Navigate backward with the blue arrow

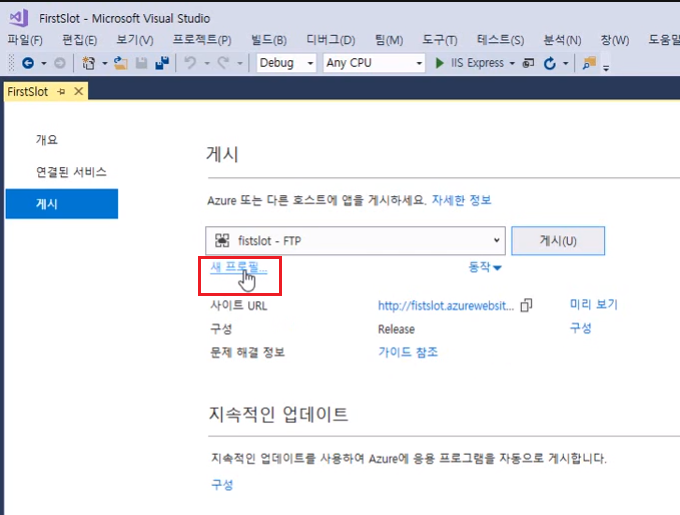click(x=28, y=63)
